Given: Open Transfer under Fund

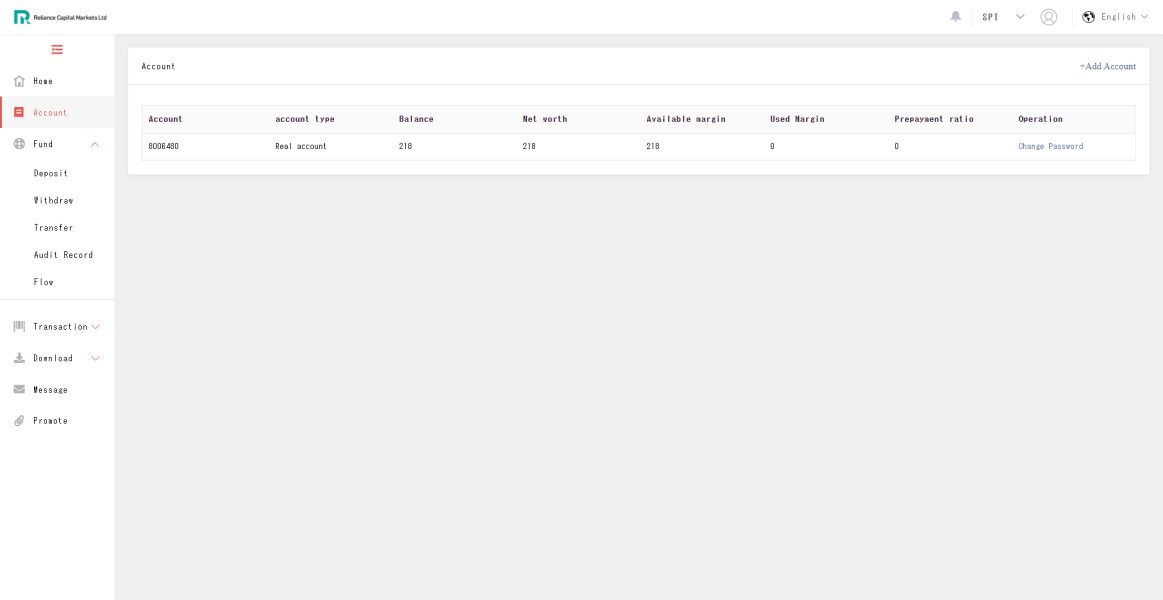Looking at the screenshot, I should click(x=53, y=228).
